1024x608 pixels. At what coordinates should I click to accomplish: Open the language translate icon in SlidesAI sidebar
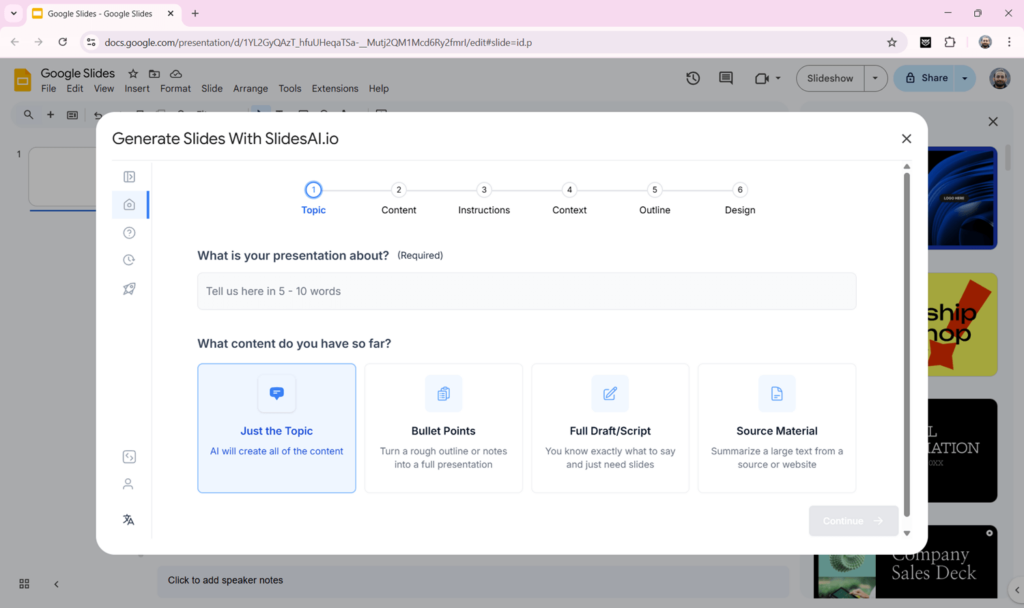tap(129, 519)
